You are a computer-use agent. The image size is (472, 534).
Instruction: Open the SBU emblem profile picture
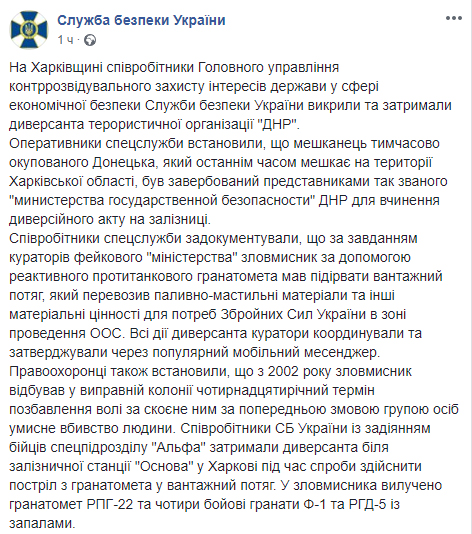click(29, 30)
